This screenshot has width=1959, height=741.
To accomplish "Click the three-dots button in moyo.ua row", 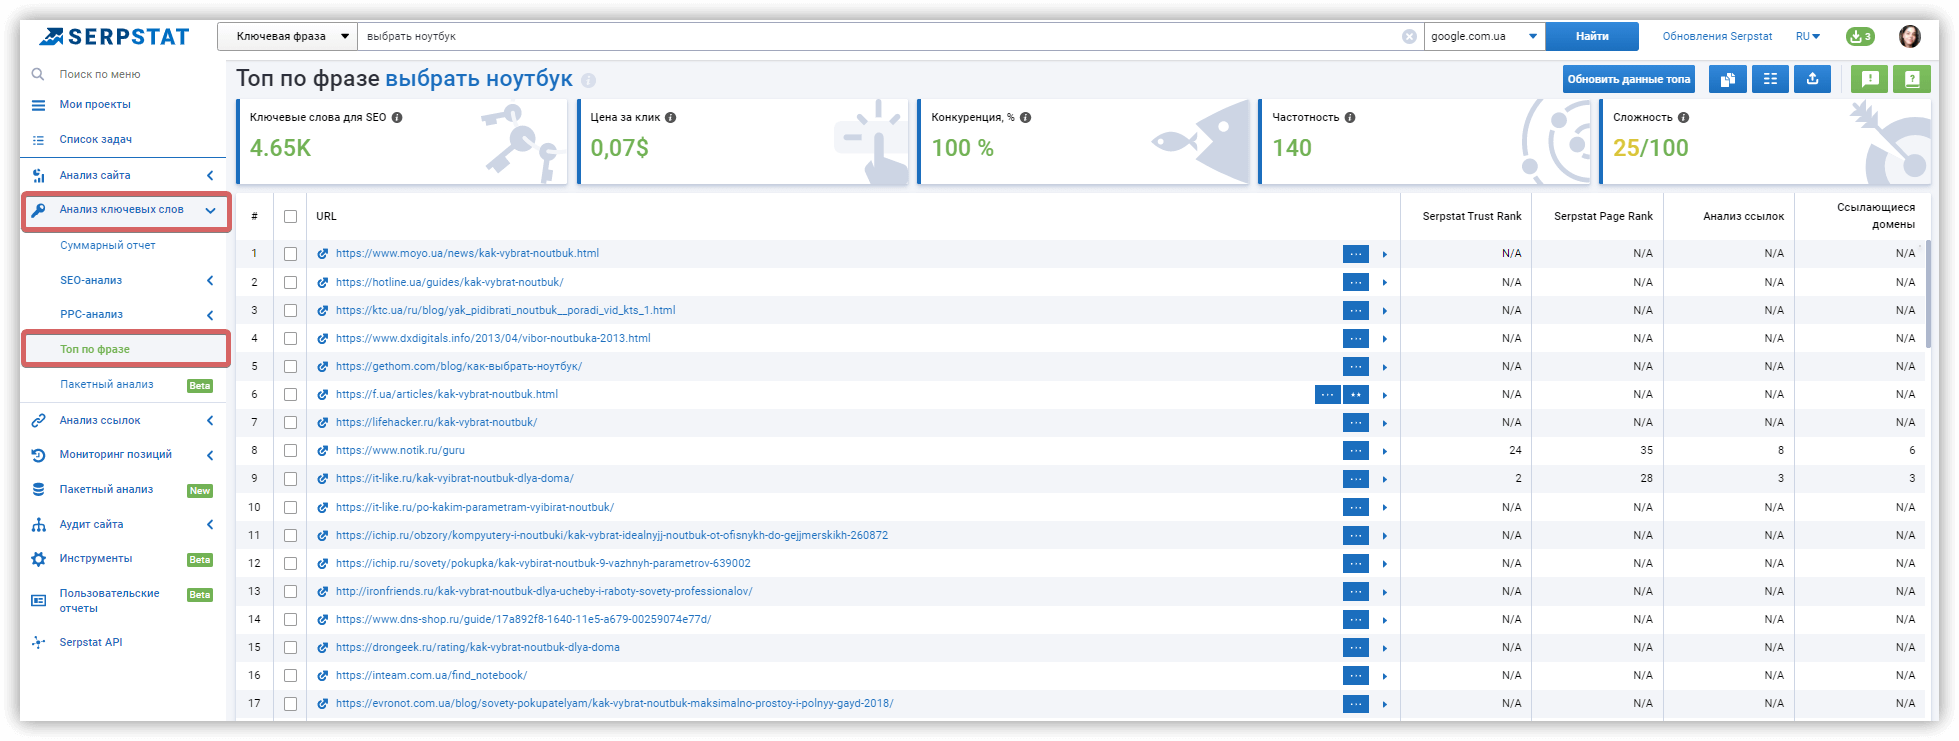I will [x=1356, y=254].
